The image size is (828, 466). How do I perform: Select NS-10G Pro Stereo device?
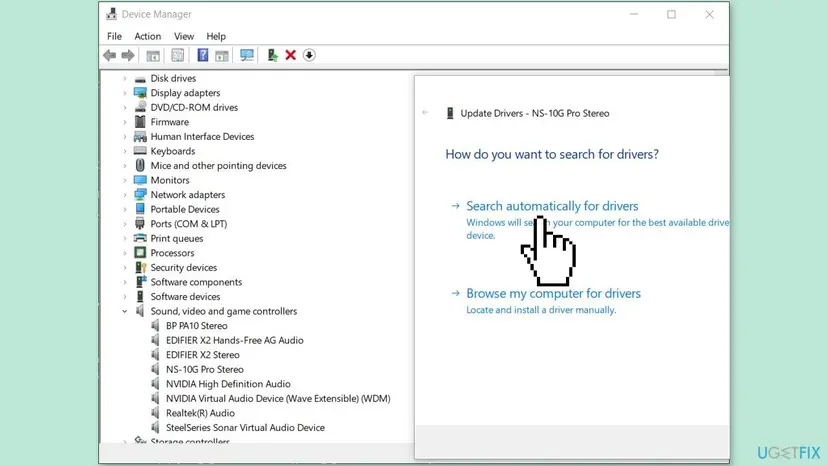(204, 369)
